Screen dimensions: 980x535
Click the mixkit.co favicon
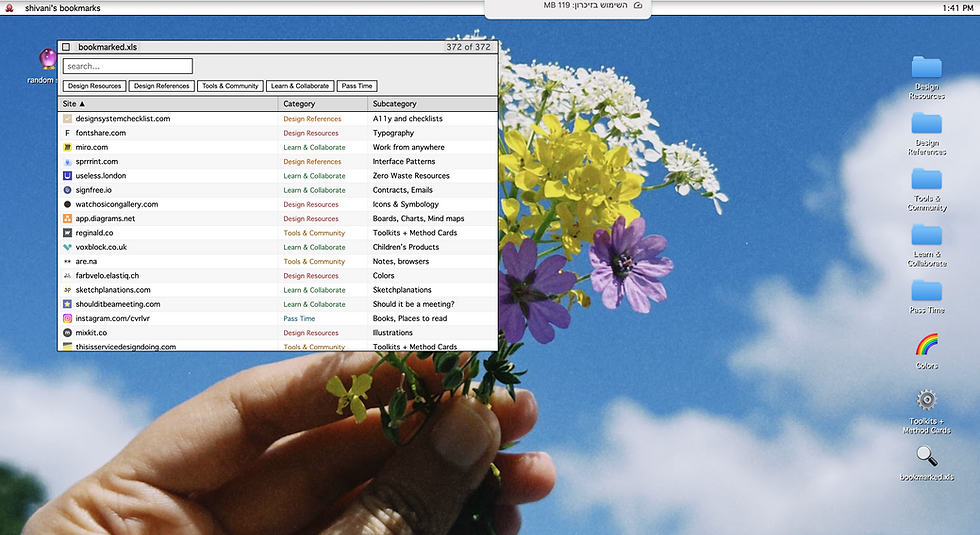[68, 332]
